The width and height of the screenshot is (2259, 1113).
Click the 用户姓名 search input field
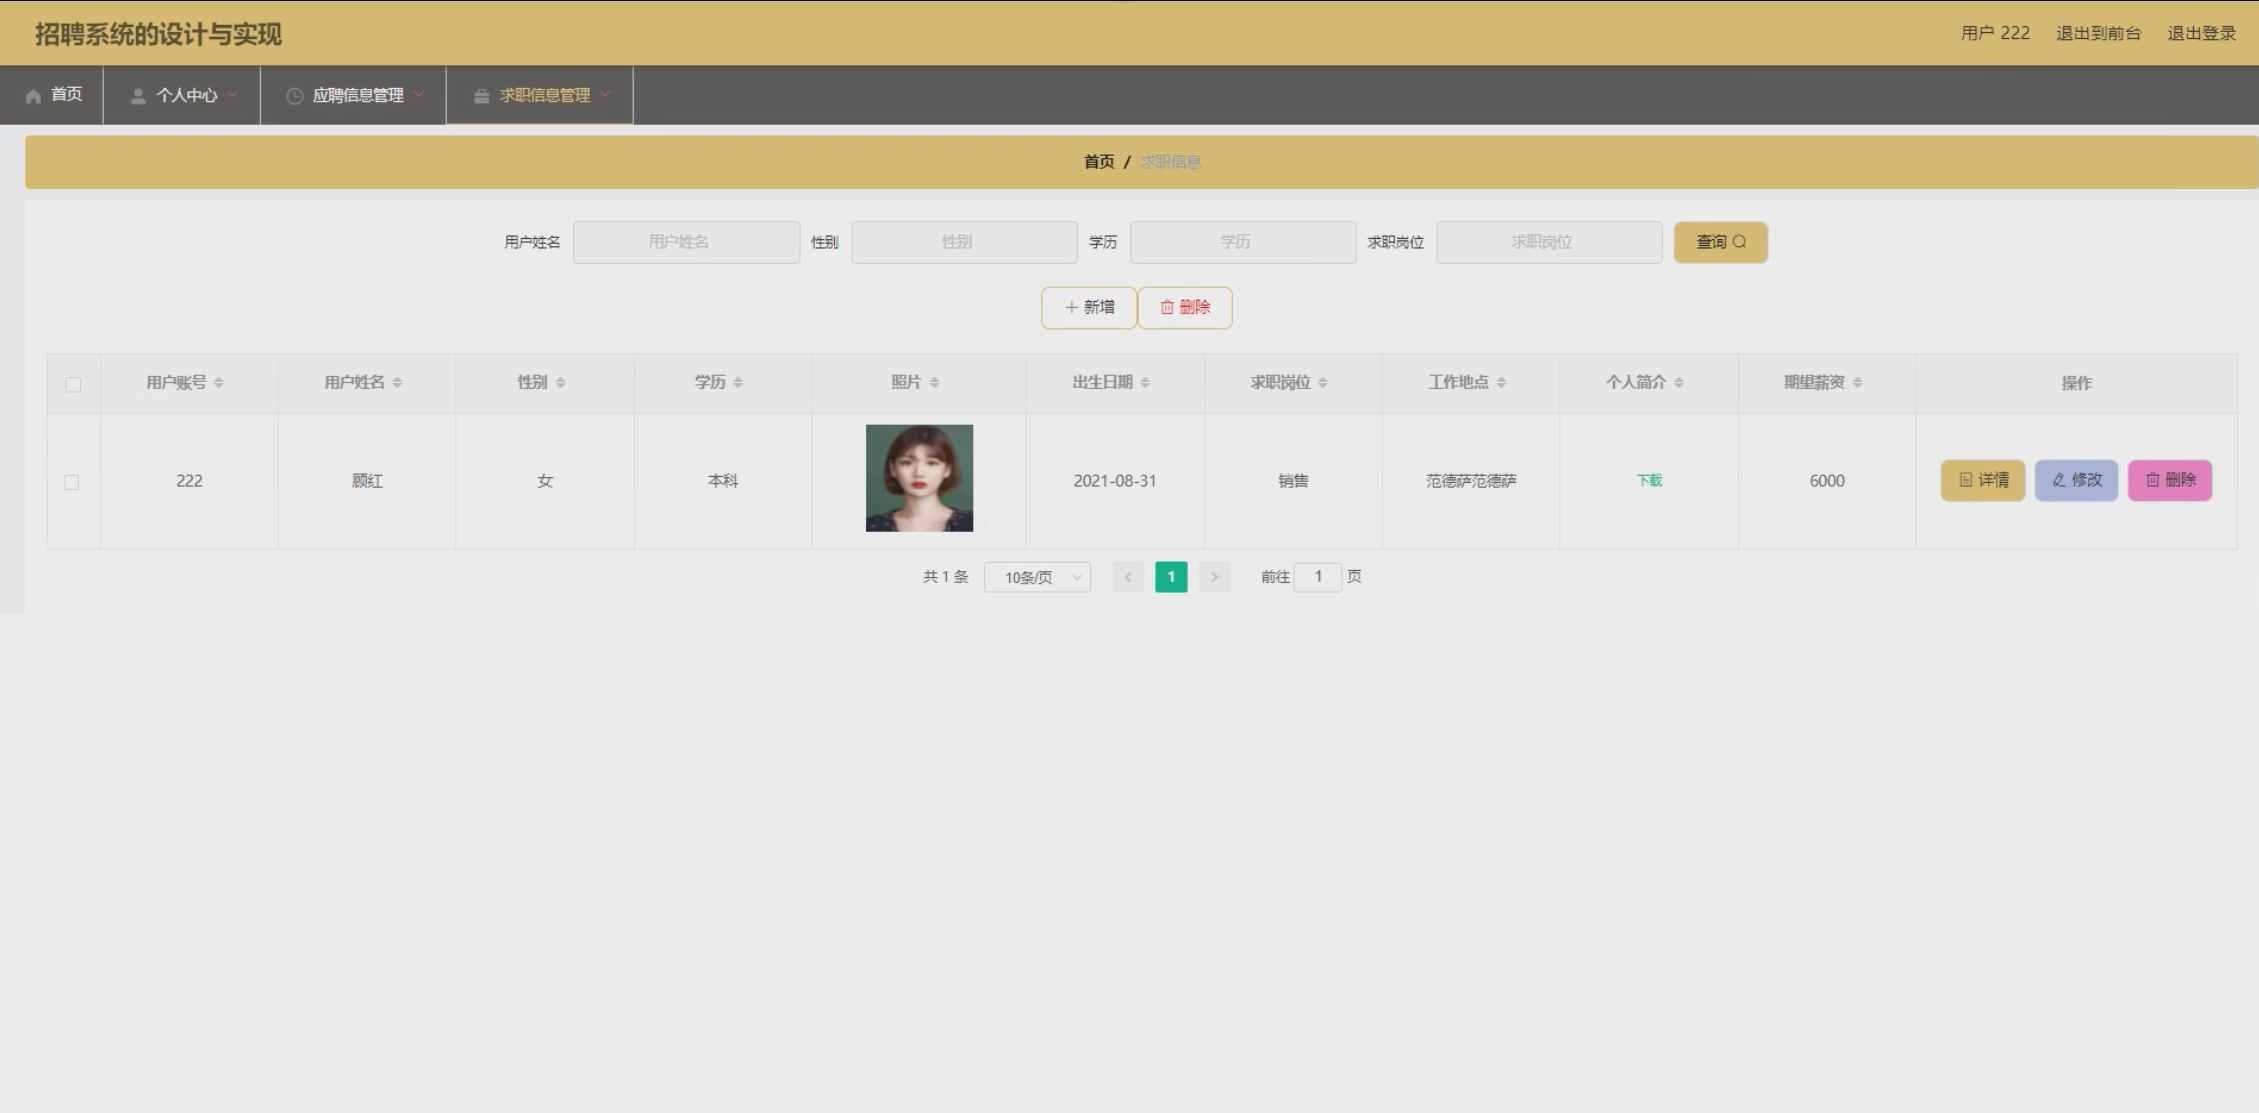click(x=686, y=243)
